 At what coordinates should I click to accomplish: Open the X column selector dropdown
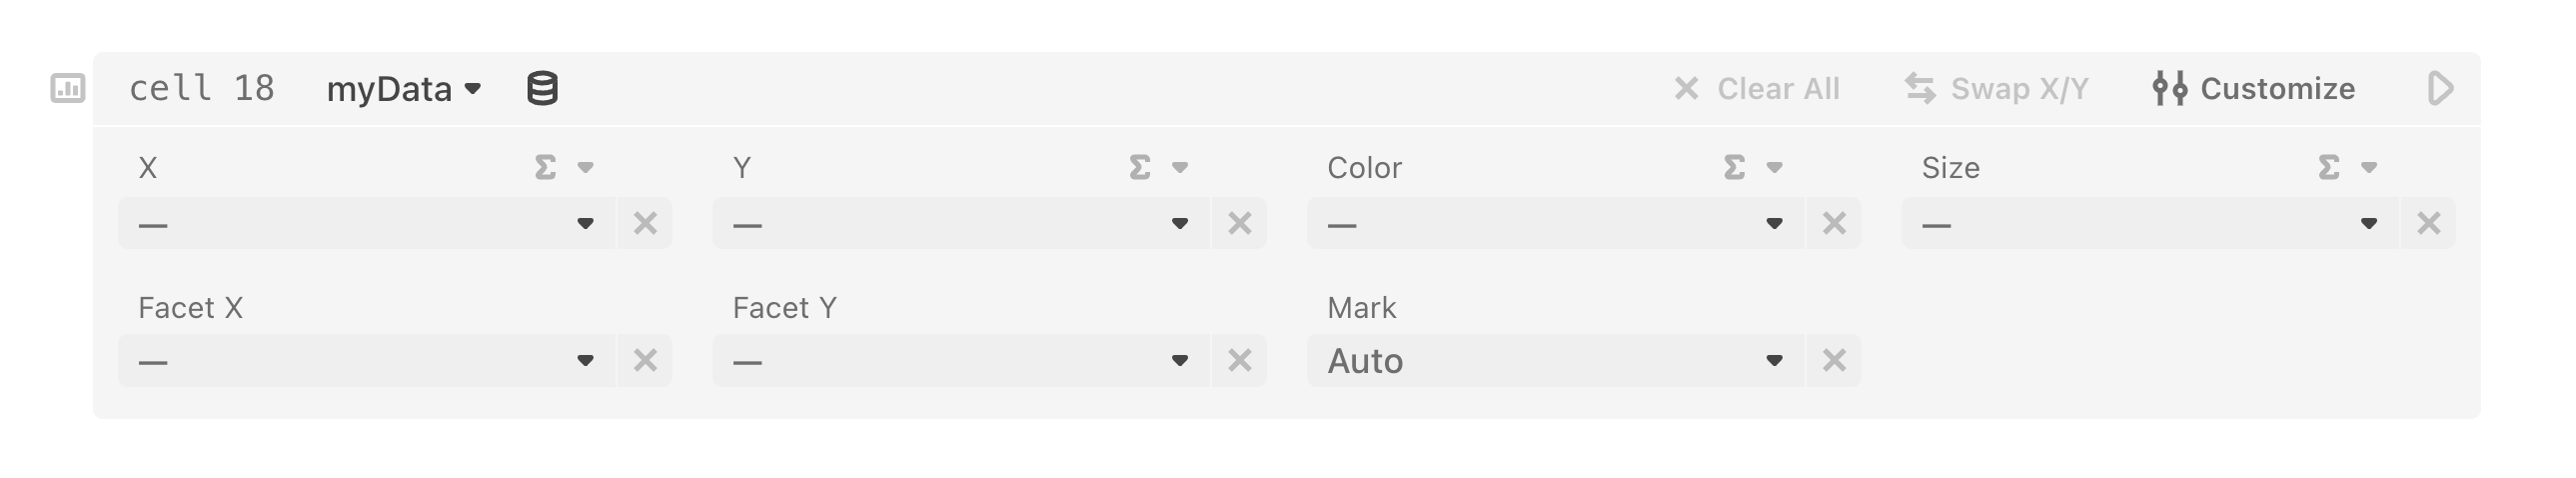tap(366, 223)
